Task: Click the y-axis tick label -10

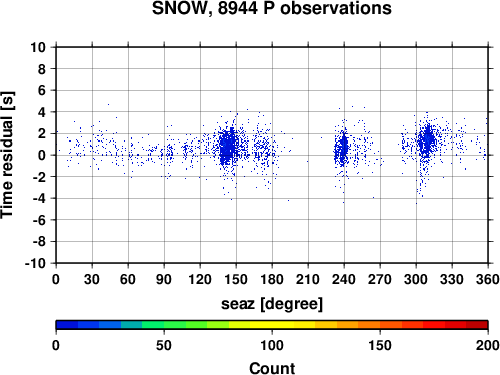Action: click(x=35, y=263)
